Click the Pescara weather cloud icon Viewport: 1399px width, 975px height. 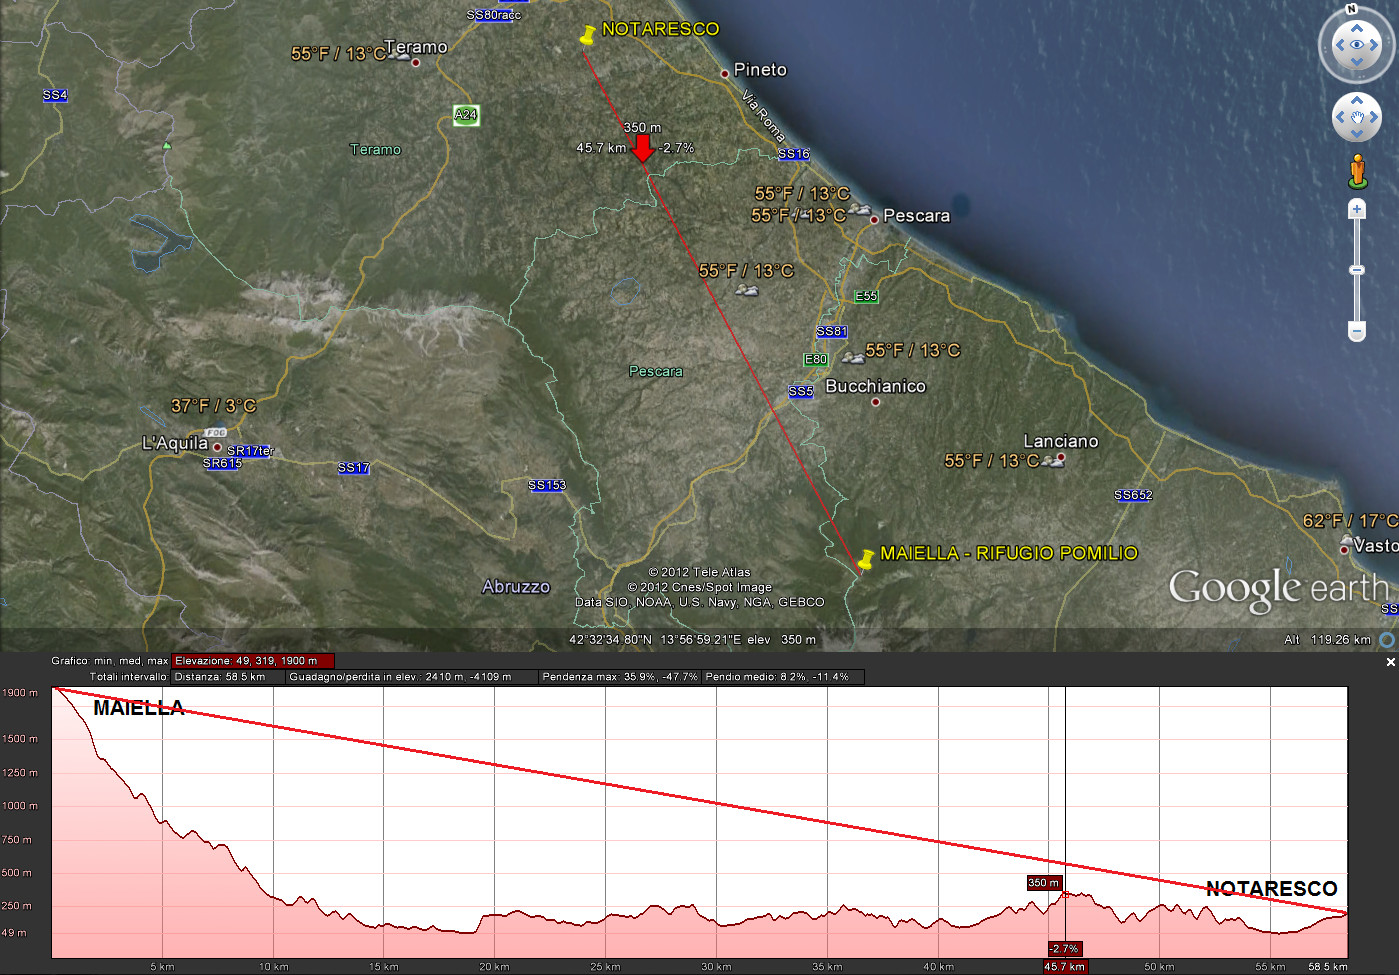pos(860,211)
